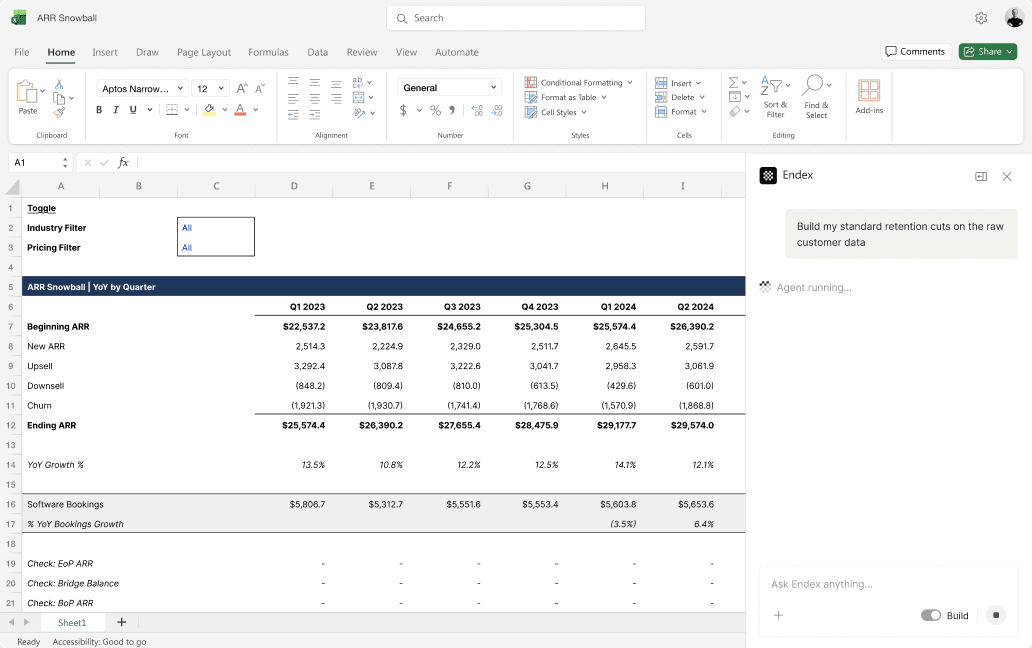Click the Endex panel logo icon

click(x=767, y=176)
